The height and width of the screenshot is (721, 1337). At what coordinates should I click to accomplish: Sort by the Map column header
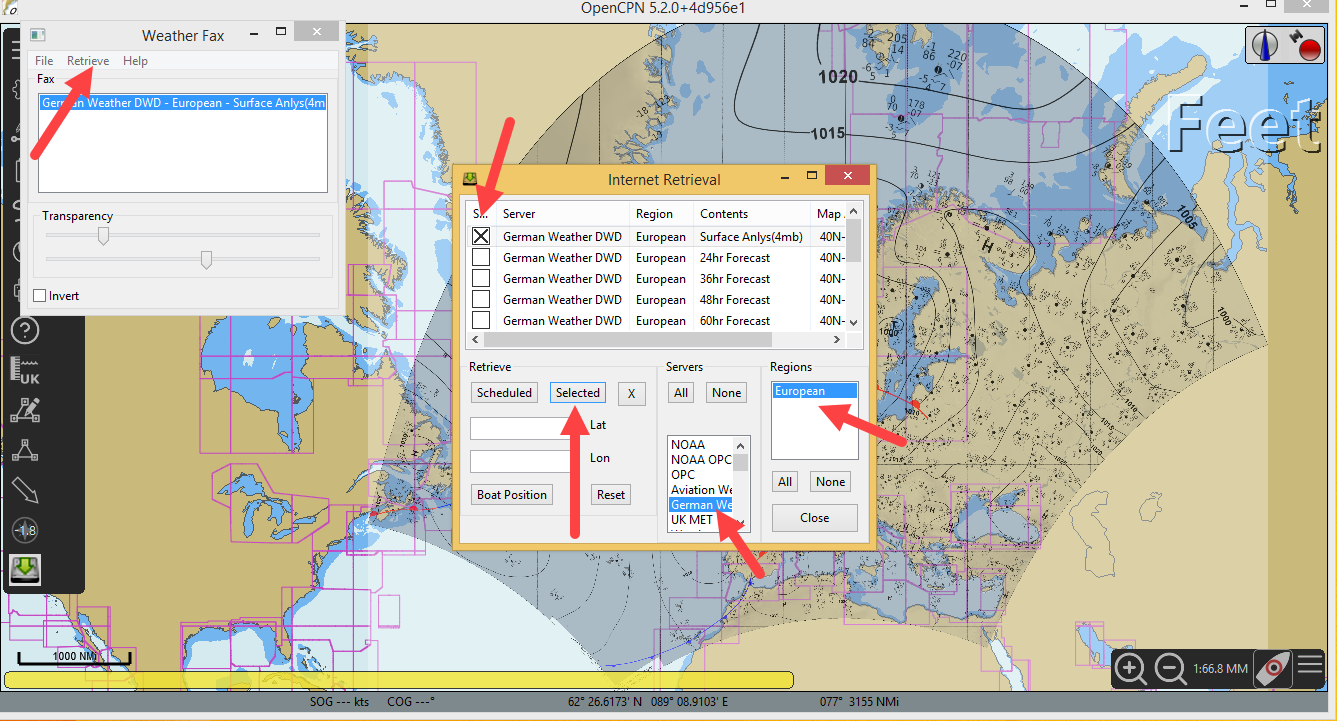[829, 214]
